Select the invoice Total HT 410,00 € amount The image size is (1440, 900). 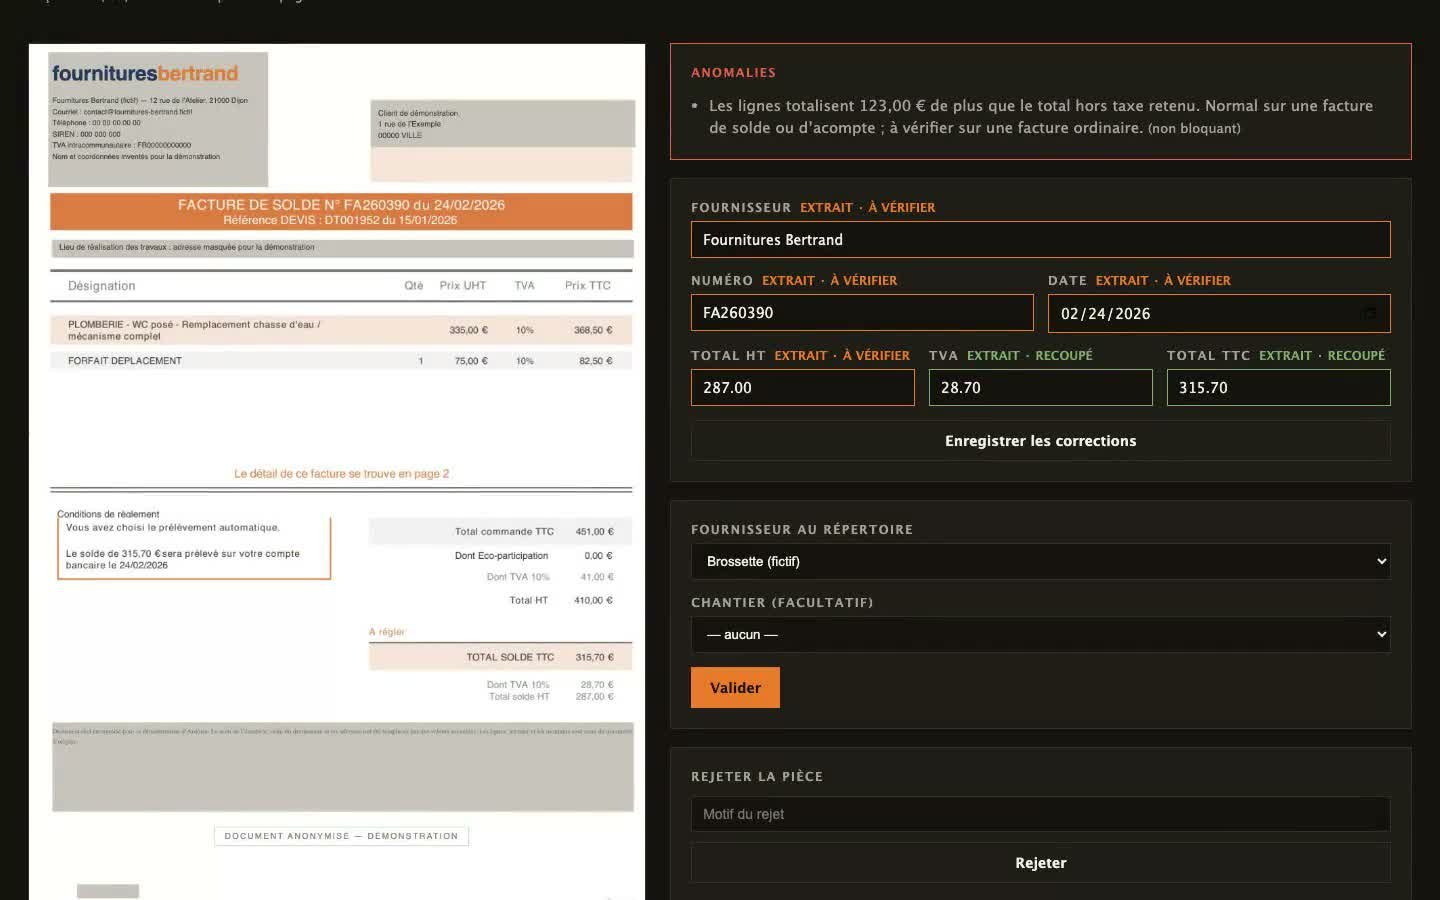click(593, 600)
